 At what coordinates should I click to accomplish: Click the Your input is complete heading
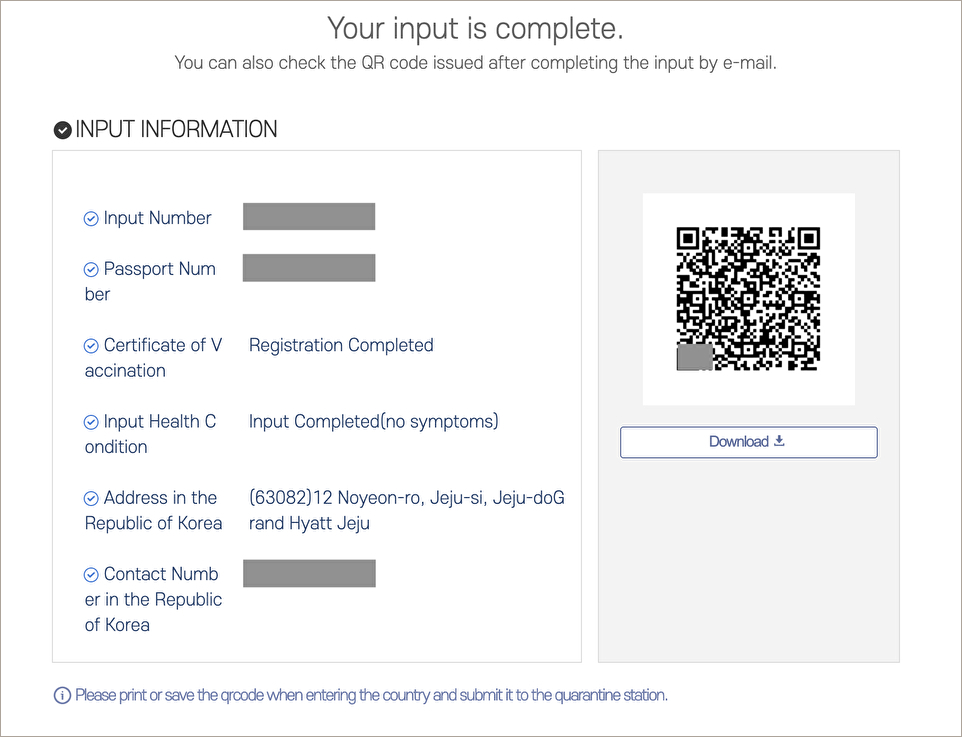click(x=475, y=28)
